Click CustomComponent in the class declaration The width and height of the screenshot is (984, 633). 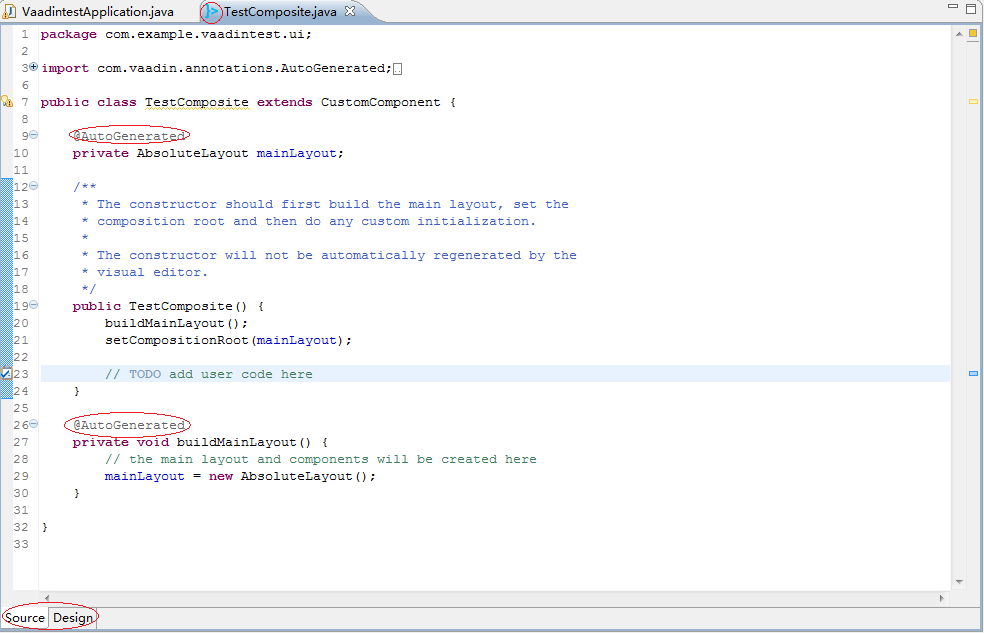coord(380,102)
